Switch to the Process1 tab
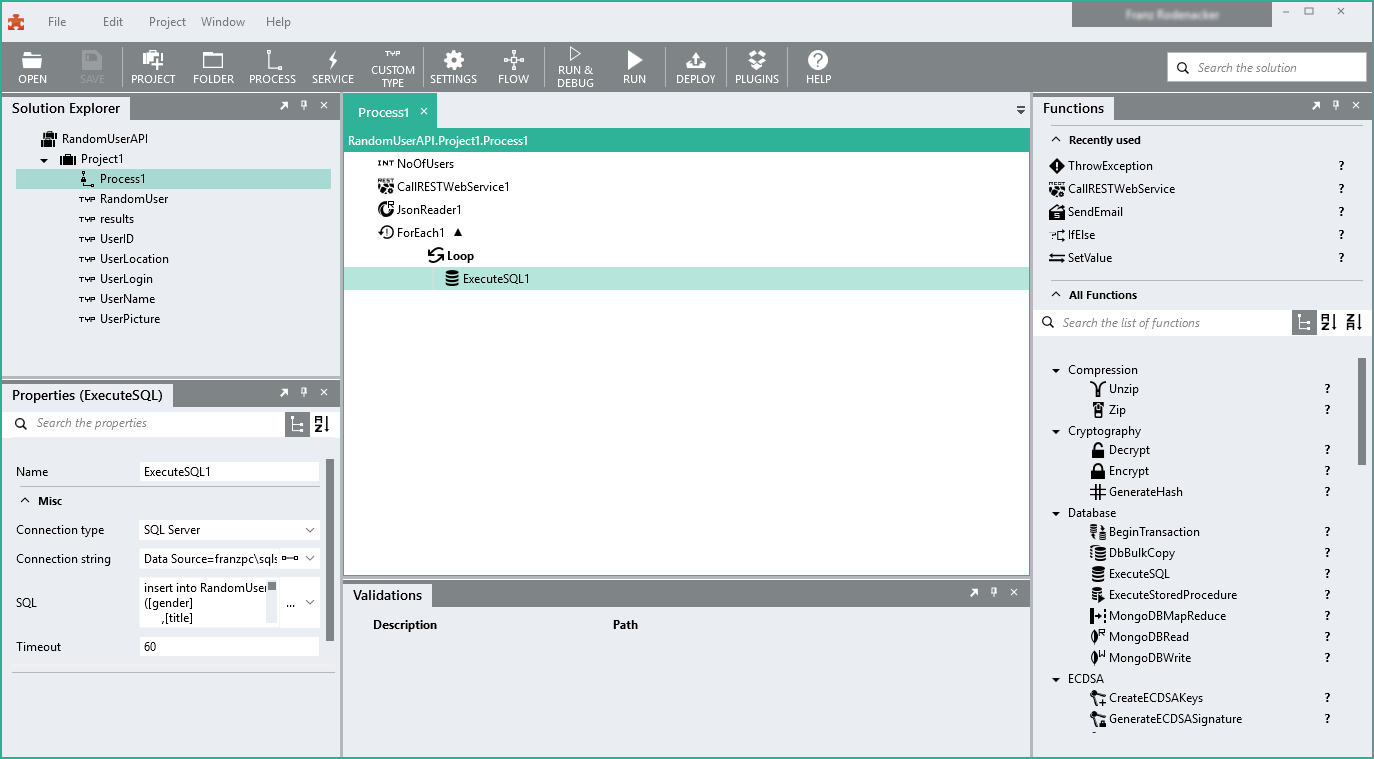1374x759 pixels. pos(383,112)
